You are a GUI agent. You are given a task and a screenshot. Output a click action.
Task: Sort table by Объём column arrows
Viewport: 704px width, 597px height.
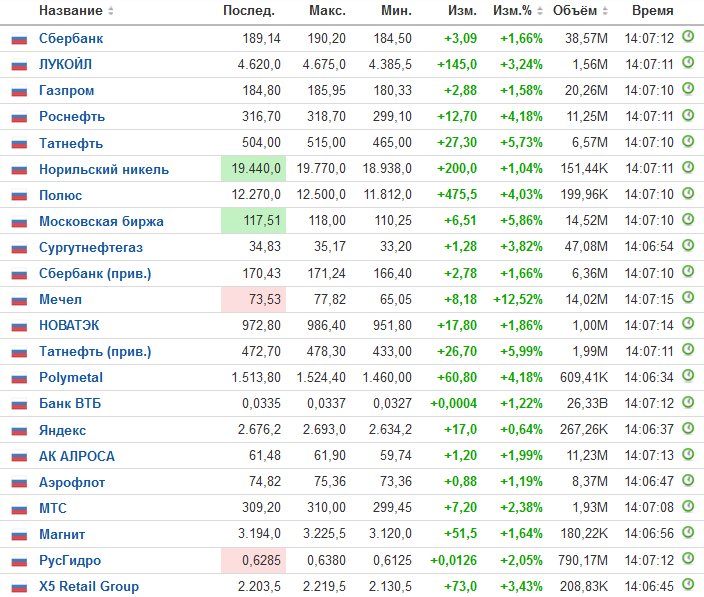click(x=605, y=11)
